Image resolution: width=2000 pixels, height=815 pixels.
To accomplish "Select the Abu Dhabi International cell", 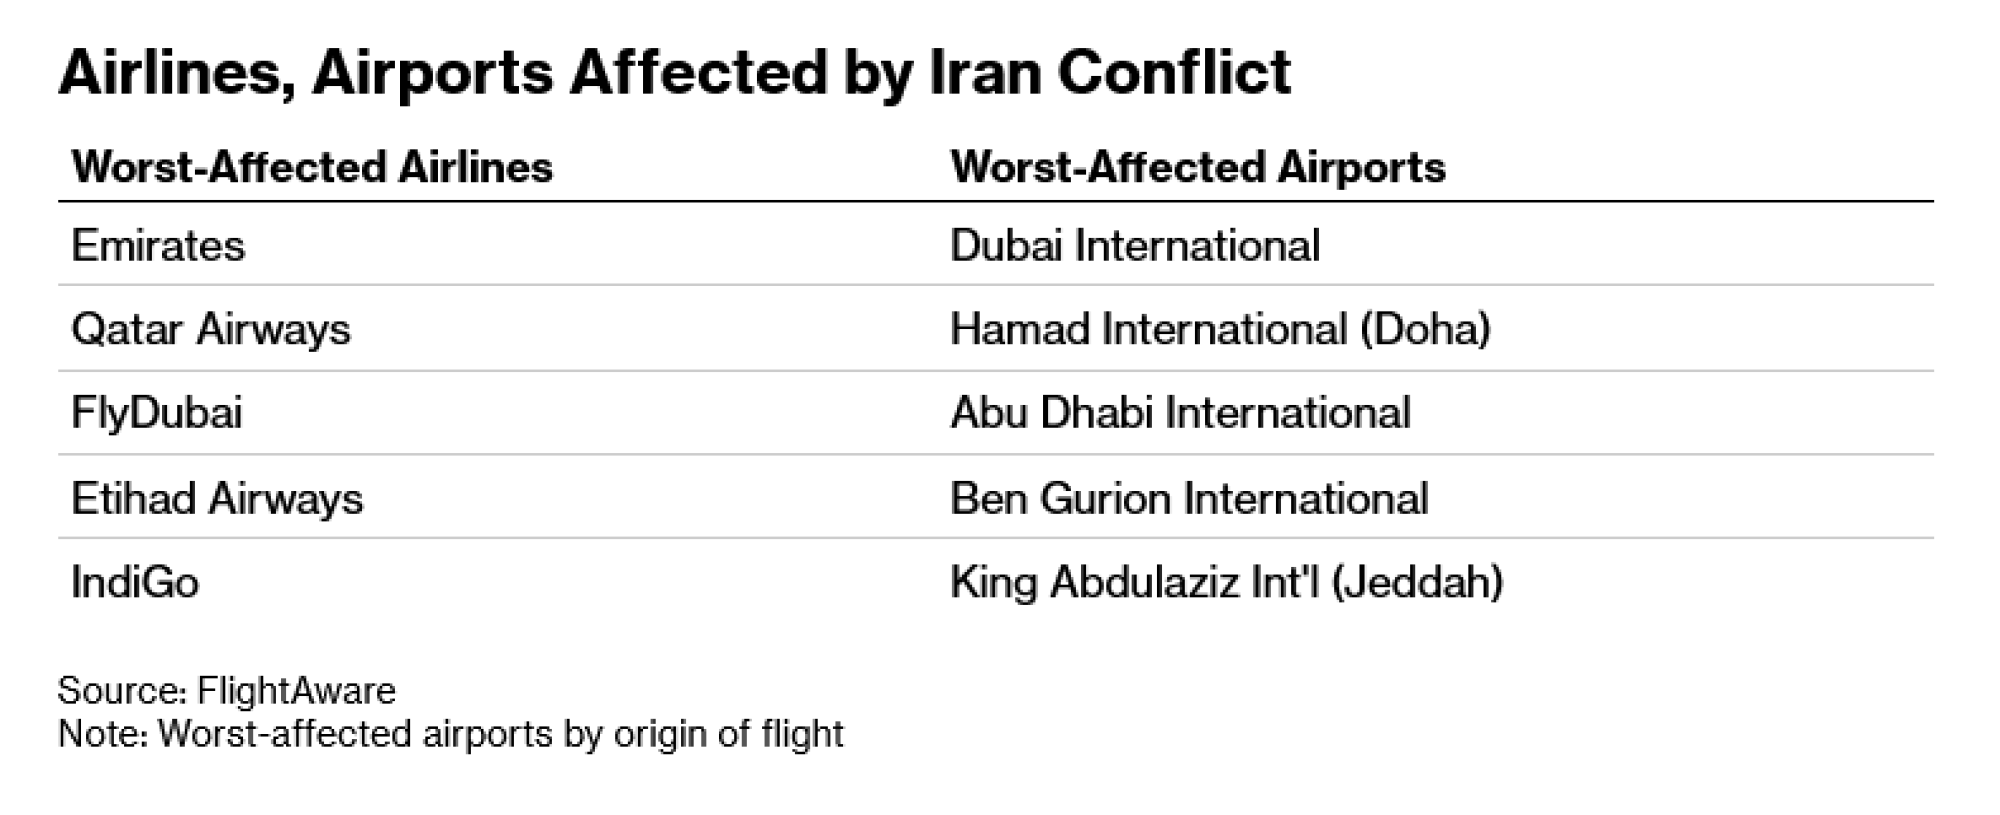I will tap(1180, 413).
